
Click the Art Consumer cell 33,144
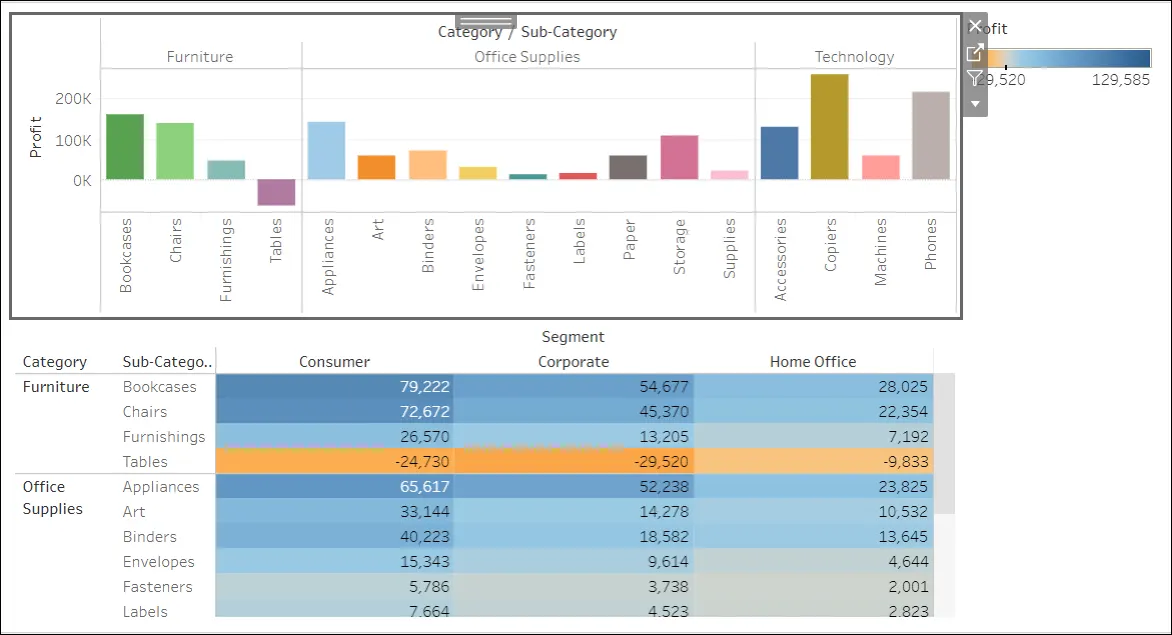pyautogui.click(x=334, y=512)
